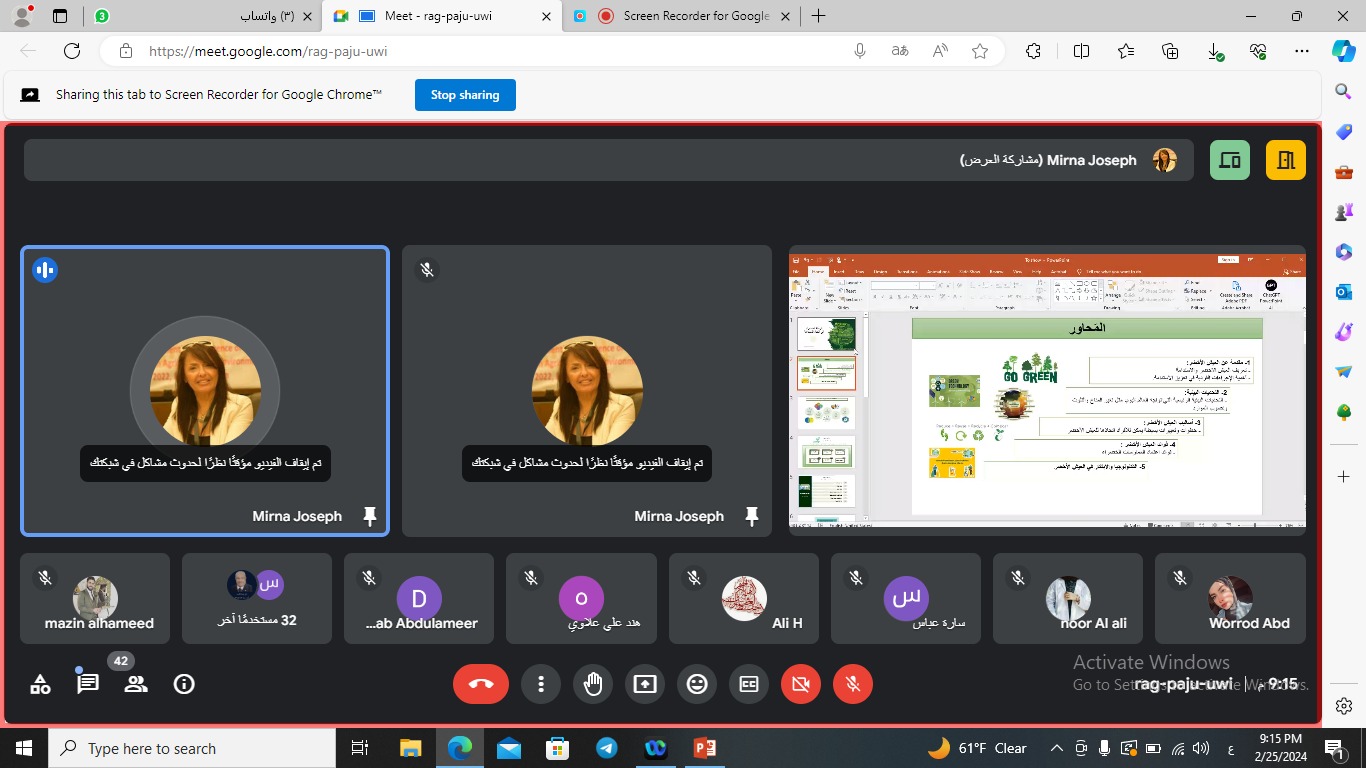The width and height of the screenshot is (1366, 768).
Task: Toggle the microphone mute button
Action: coord(853,684)
